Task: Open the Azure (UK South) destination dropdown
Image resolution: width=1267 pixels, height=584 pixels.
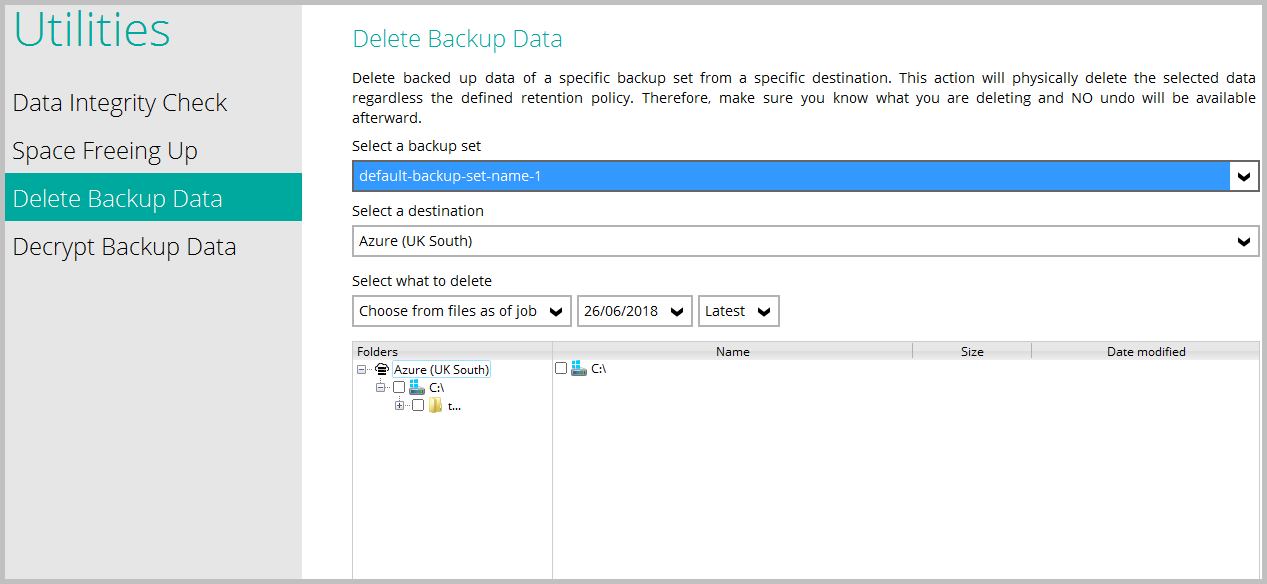Action: point(1243,241)
